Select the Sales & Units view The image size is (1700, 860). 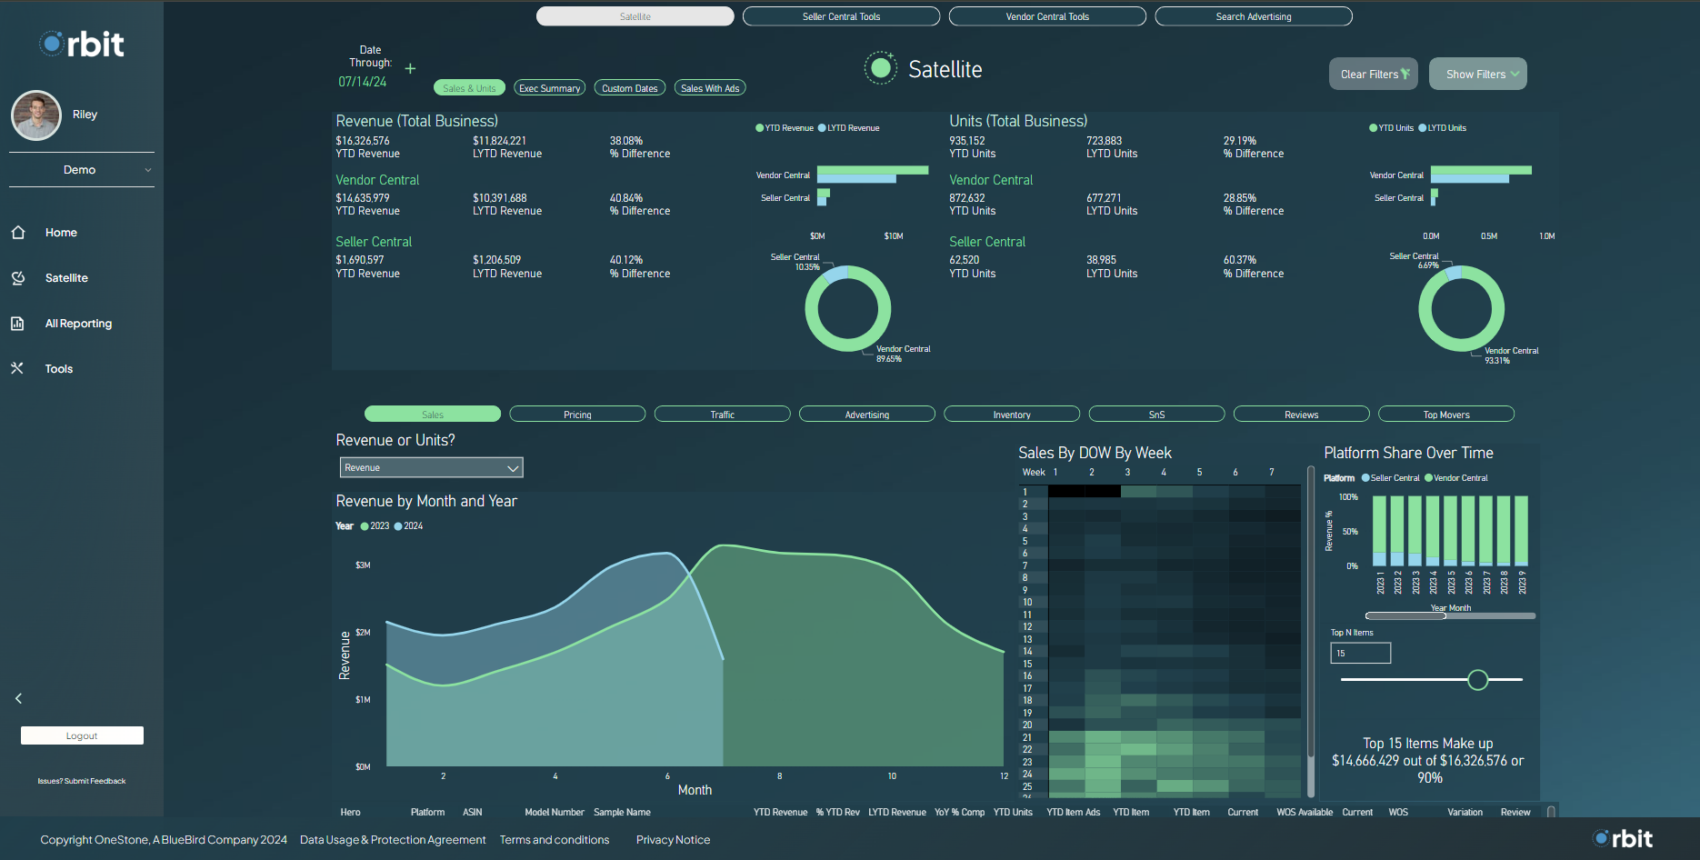coord(469,88)
